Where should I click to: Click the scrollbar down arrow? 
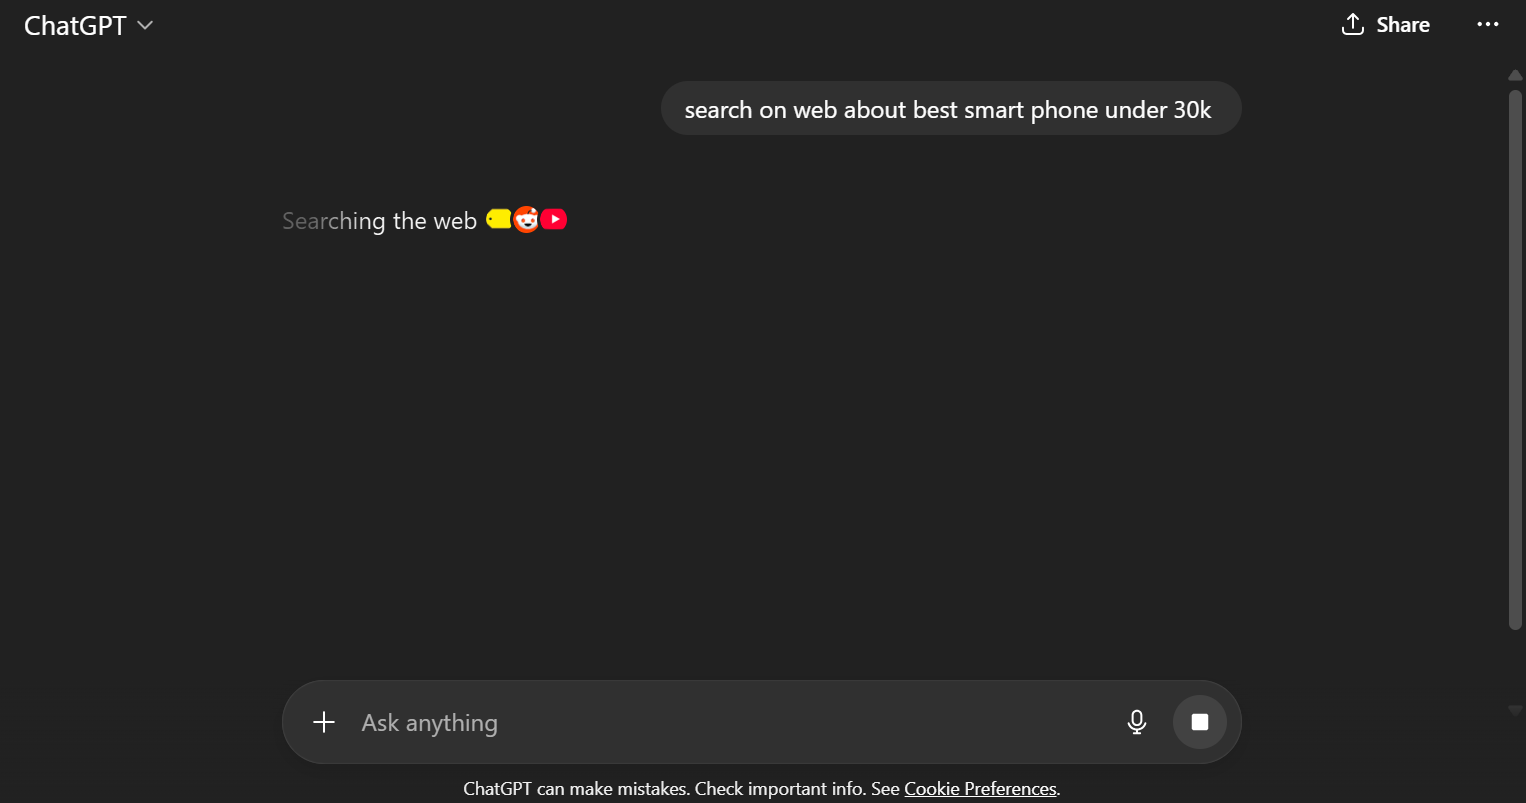(x=1514, y=710)
